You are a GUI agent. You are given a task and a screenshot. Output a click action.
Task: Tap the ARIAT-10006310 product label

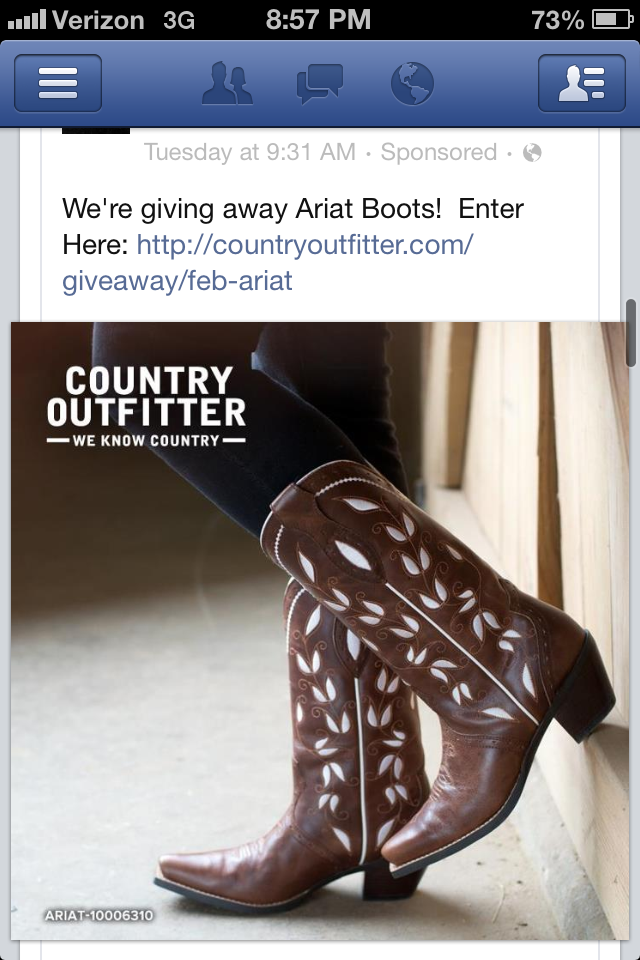[99, 915]
